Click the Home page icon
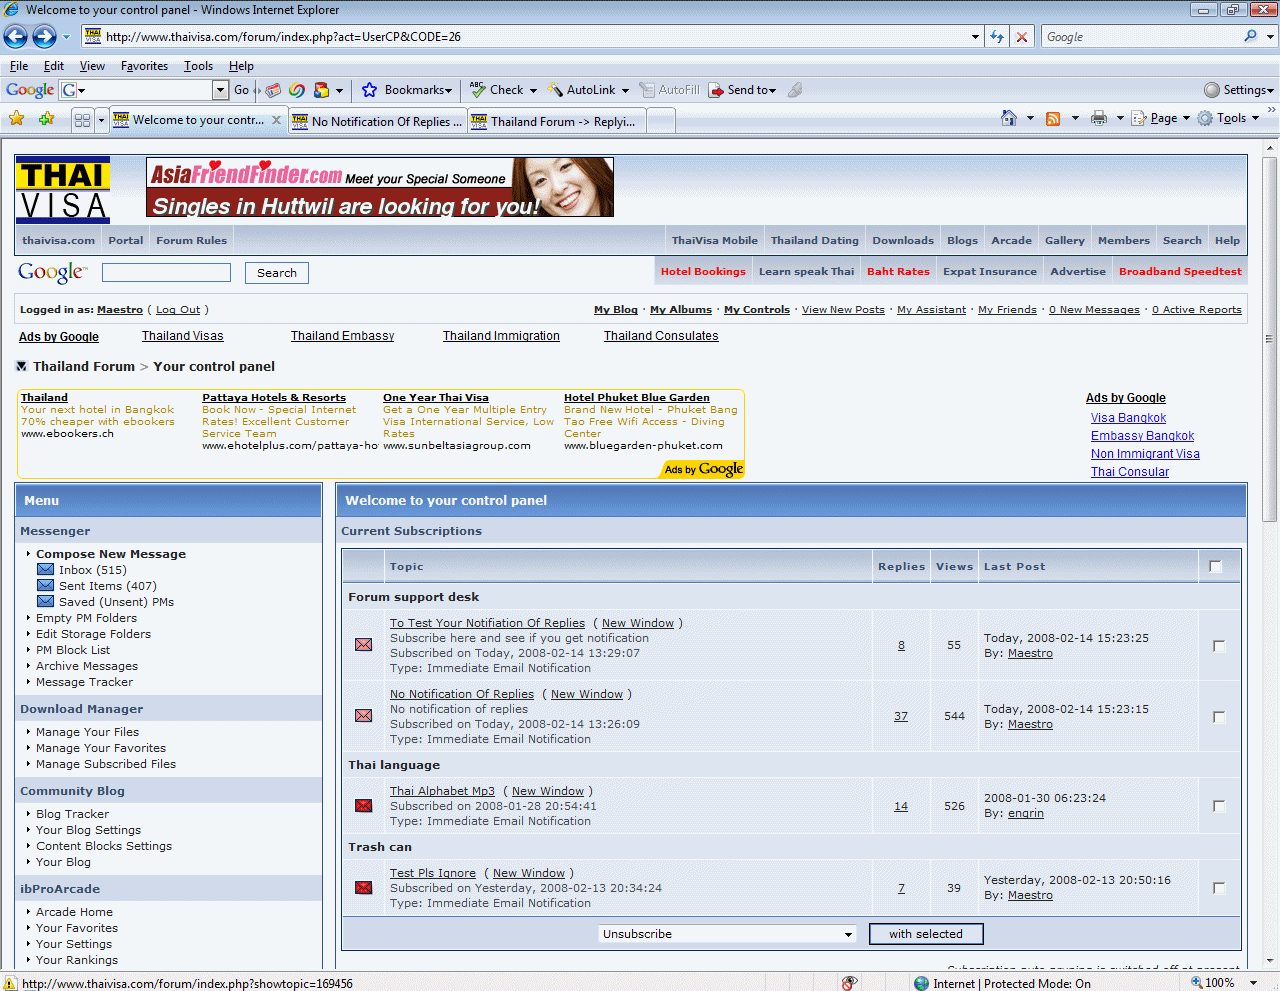The width and height of the screenshot is (1280, 991). 1009,118
